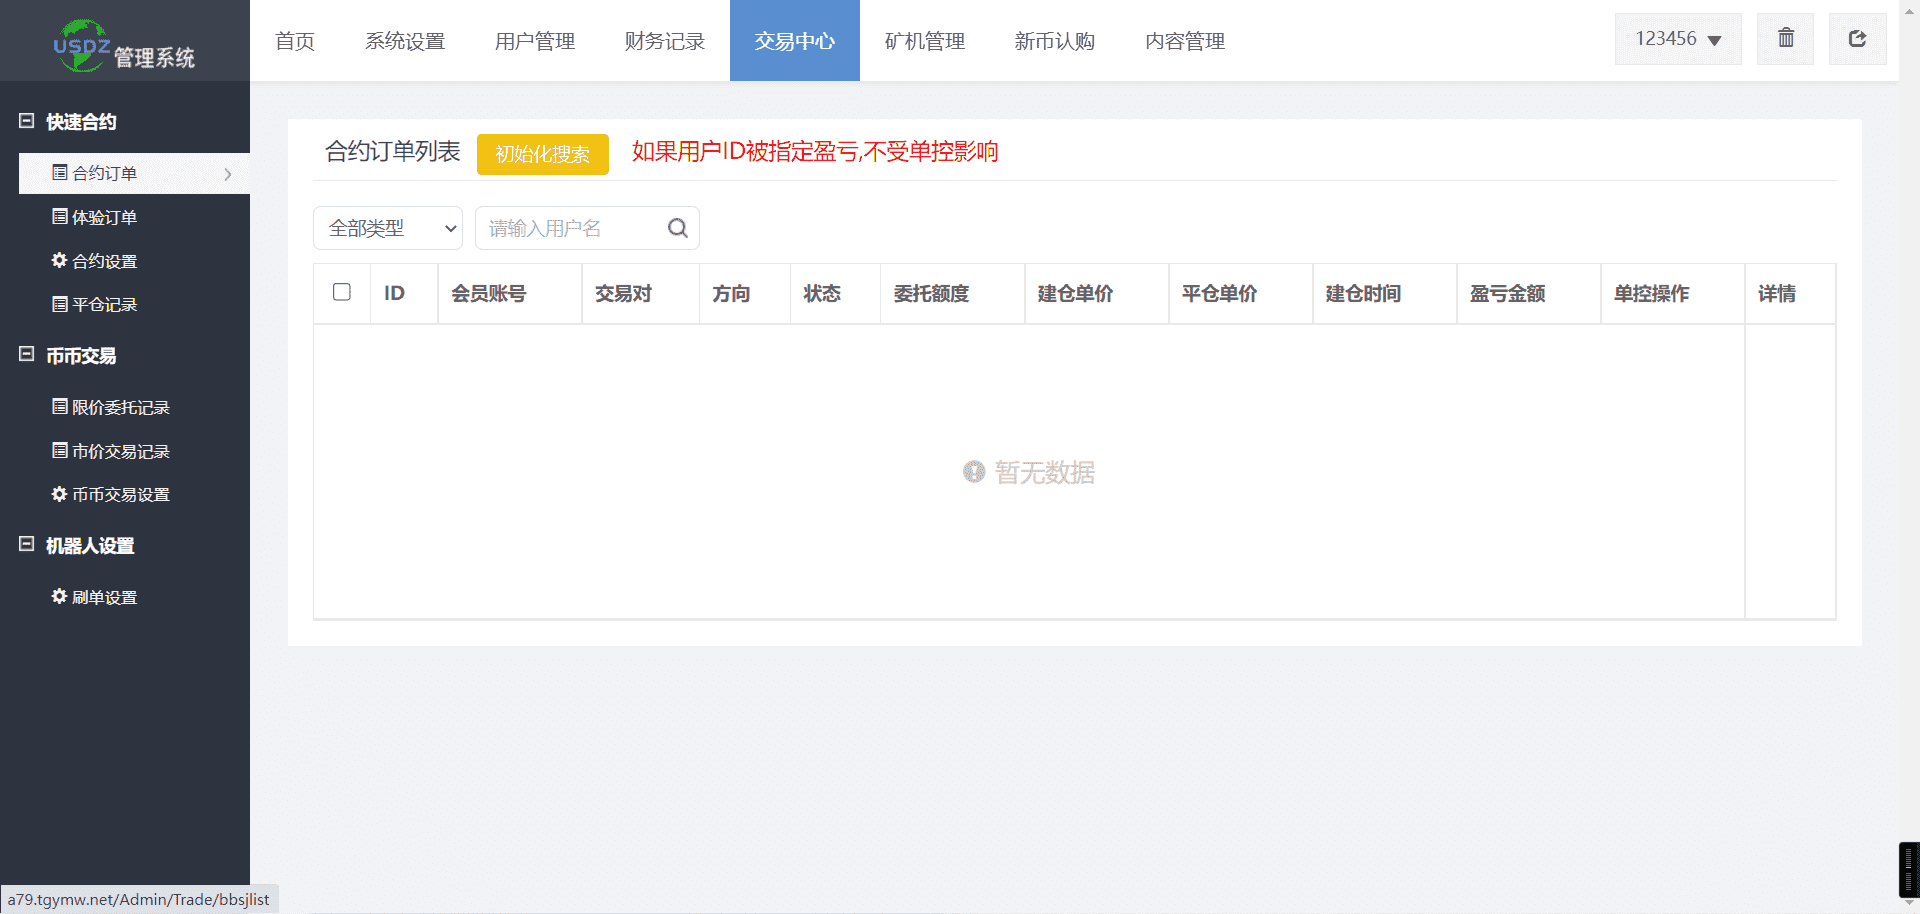Click the USDZ logo in the sidebar header

pyautogui.click(x=81, y=46)
